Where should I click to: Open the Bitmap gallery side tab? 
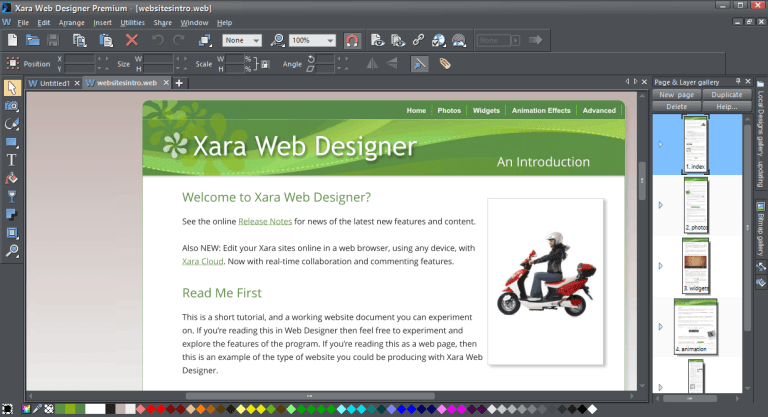pyautogui.click(x=761, y=229)
